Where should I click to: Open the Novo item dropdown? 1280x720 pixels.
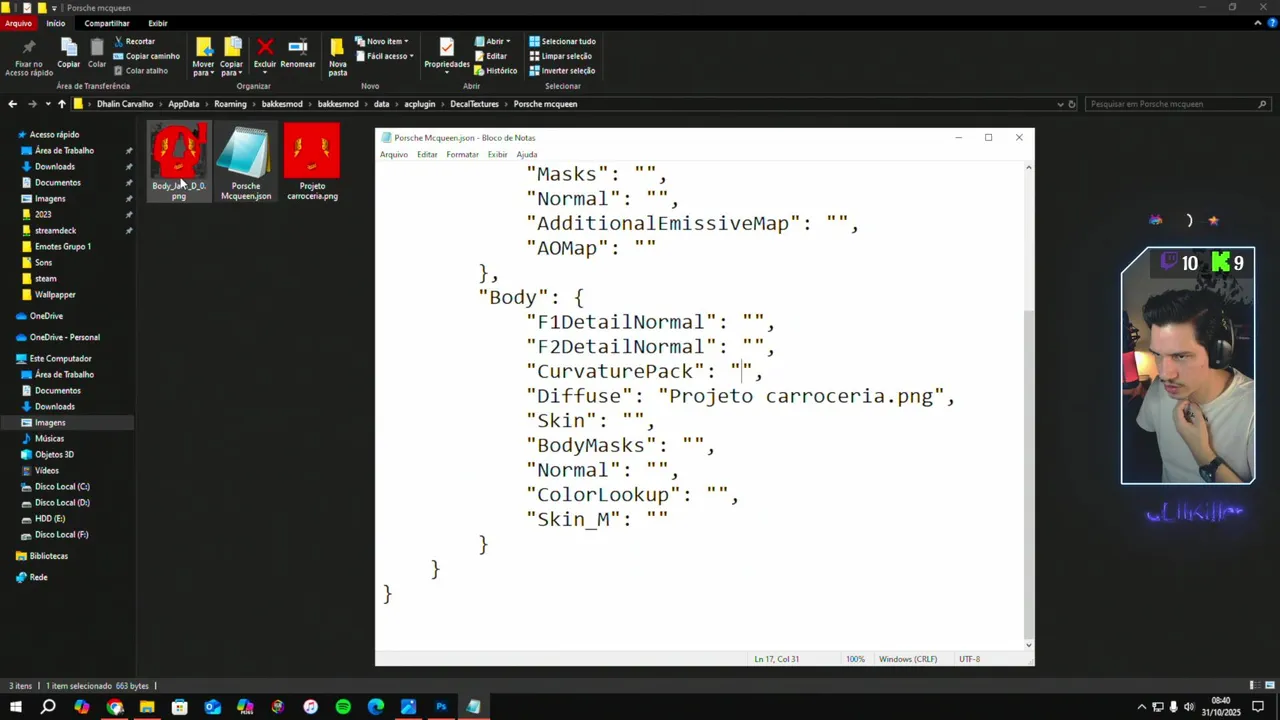coord(382,41)
